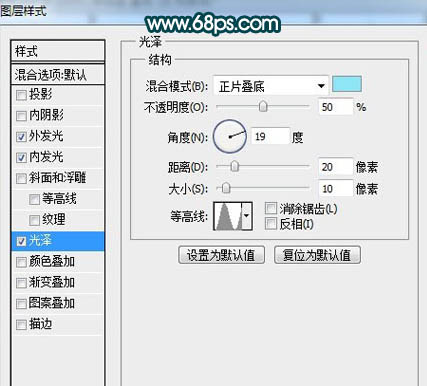Screen dimensions: 427x386
Task: Click the 距离 slider handle
Action: (235, 166)
